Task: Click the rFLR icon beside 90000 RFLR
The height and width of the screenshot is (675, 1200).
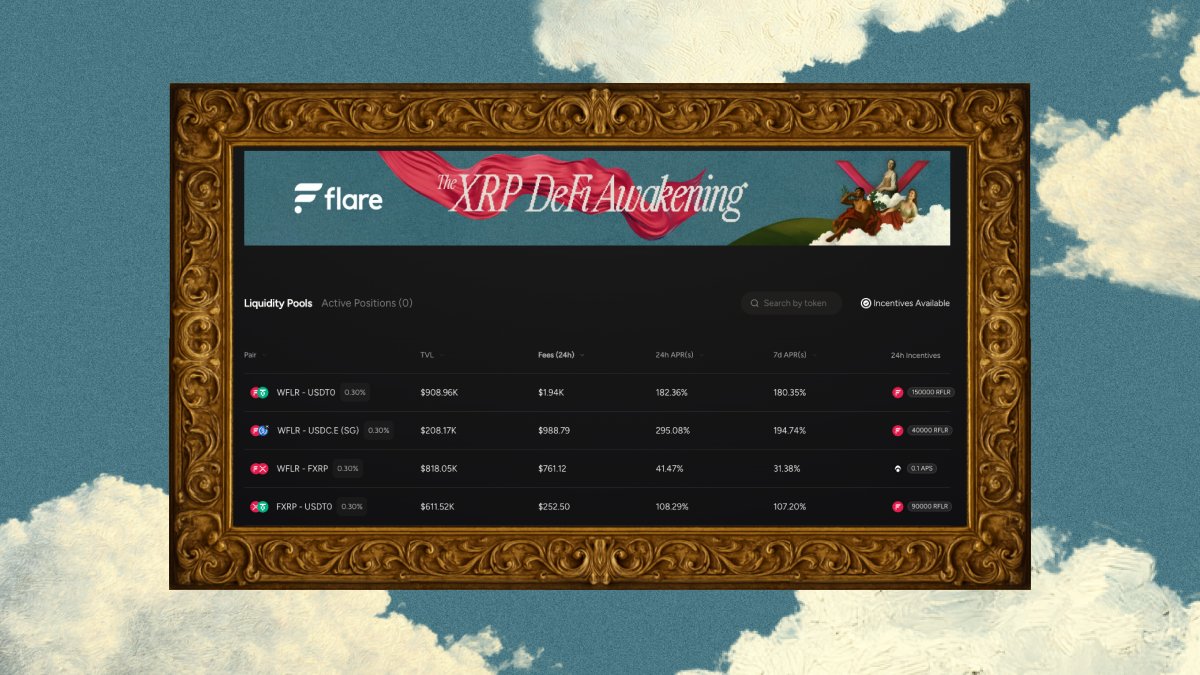Action: pos(897,507)
